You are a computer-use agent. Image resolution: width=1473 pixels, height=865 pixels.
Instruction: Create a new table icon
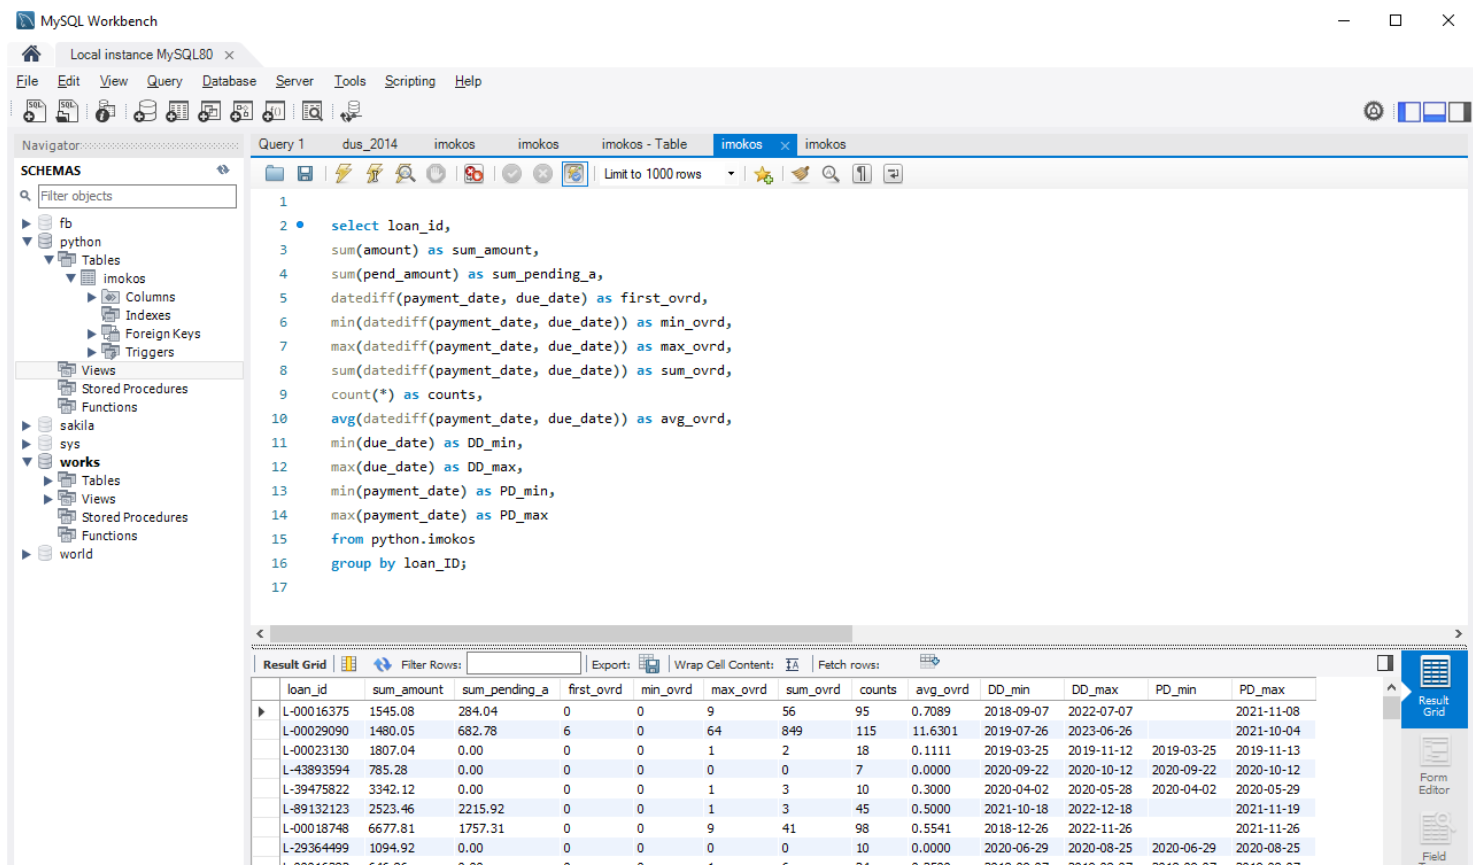(x=177, y=111)
